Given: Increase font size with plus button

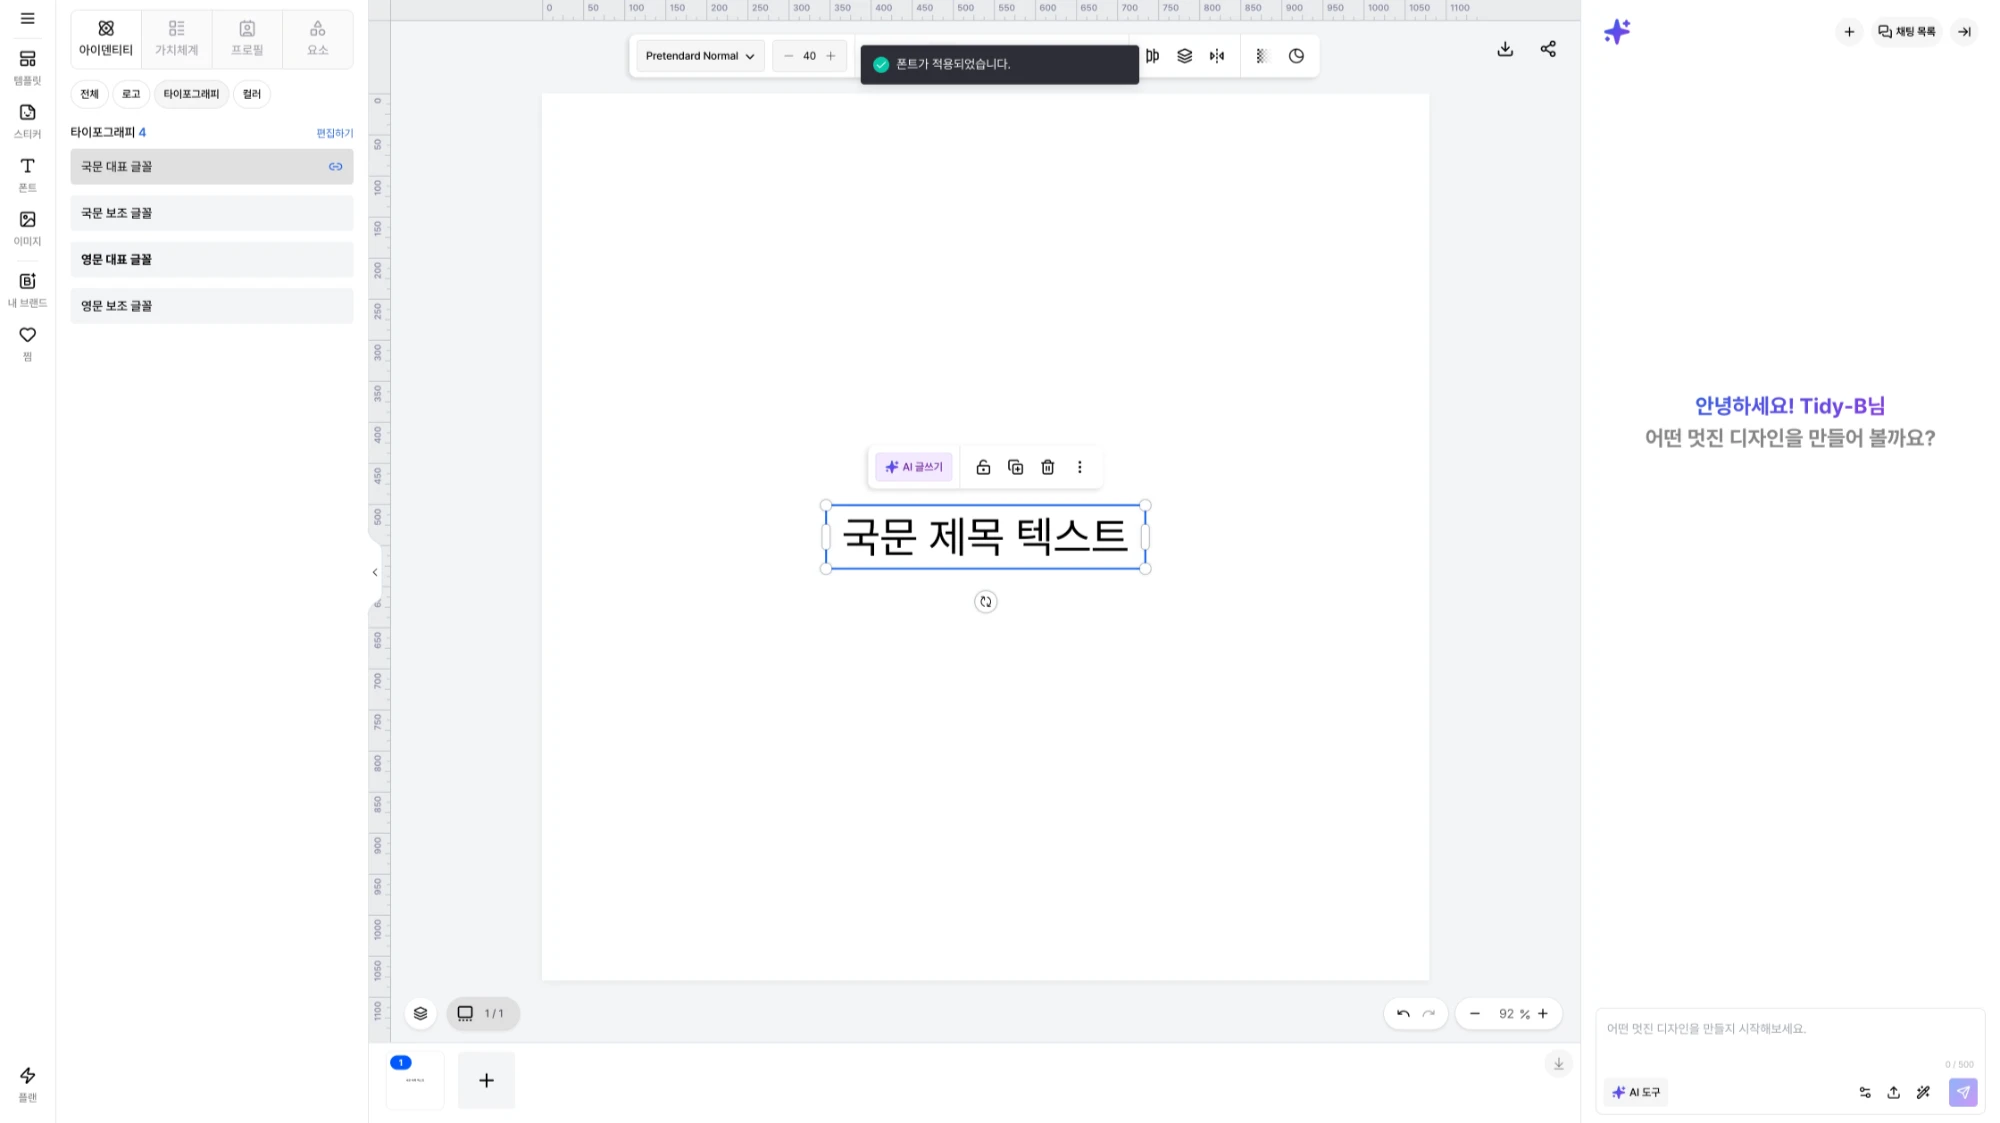Looking at the screenshot, I should 831,56.
